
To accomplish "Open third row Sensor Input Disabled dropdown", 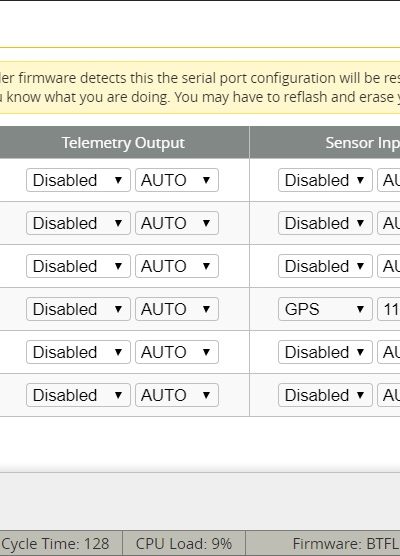I will [325, 266].
